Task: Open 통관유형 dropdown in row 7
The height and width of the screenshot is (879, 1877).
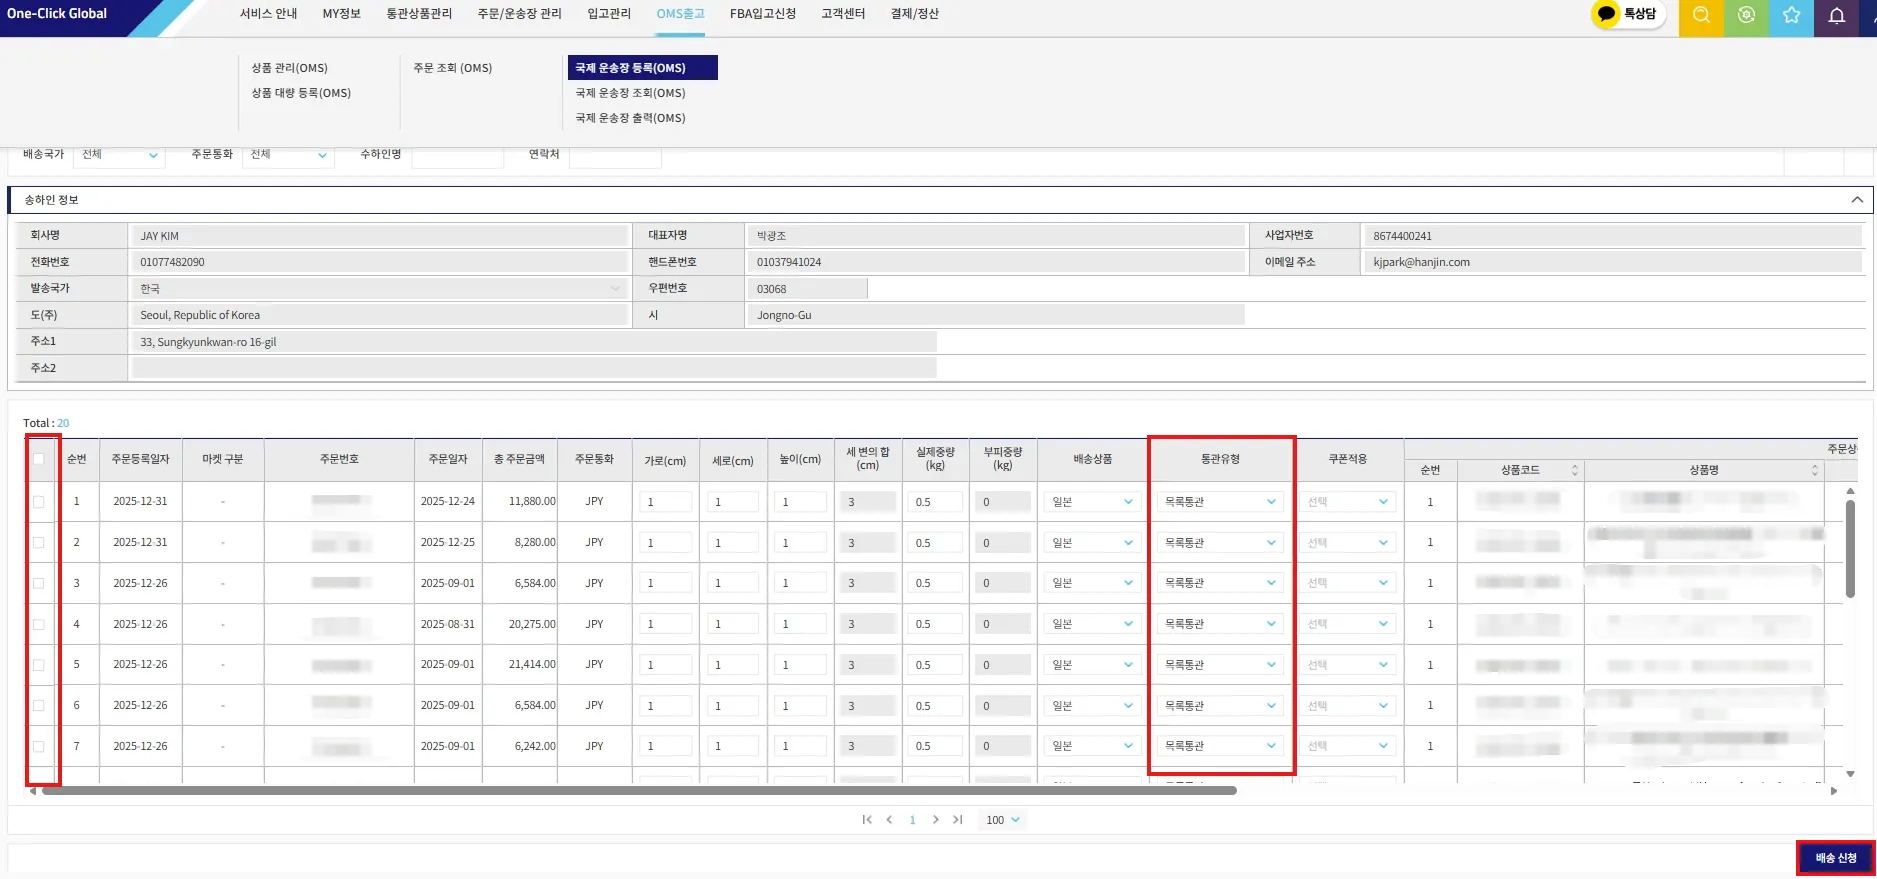Action: pyautogui.click(x=1220, y=746)
